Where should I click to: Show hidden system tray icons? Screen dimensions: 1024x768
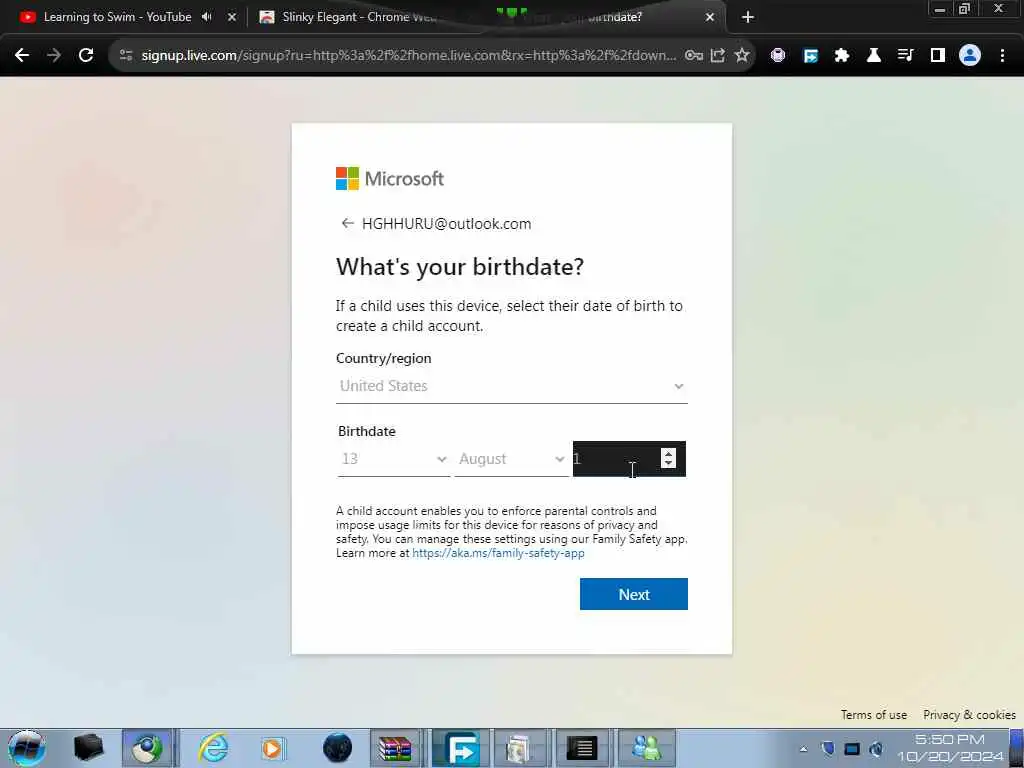803,749
